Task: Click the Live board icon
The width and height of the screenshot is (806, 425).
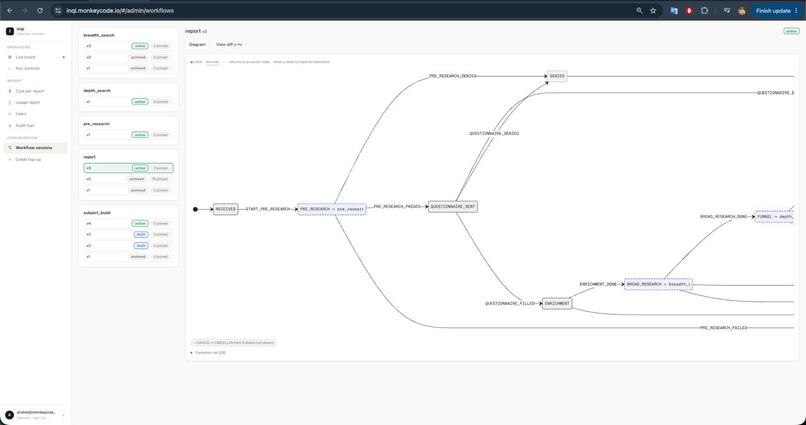Action: click(10, 57)
